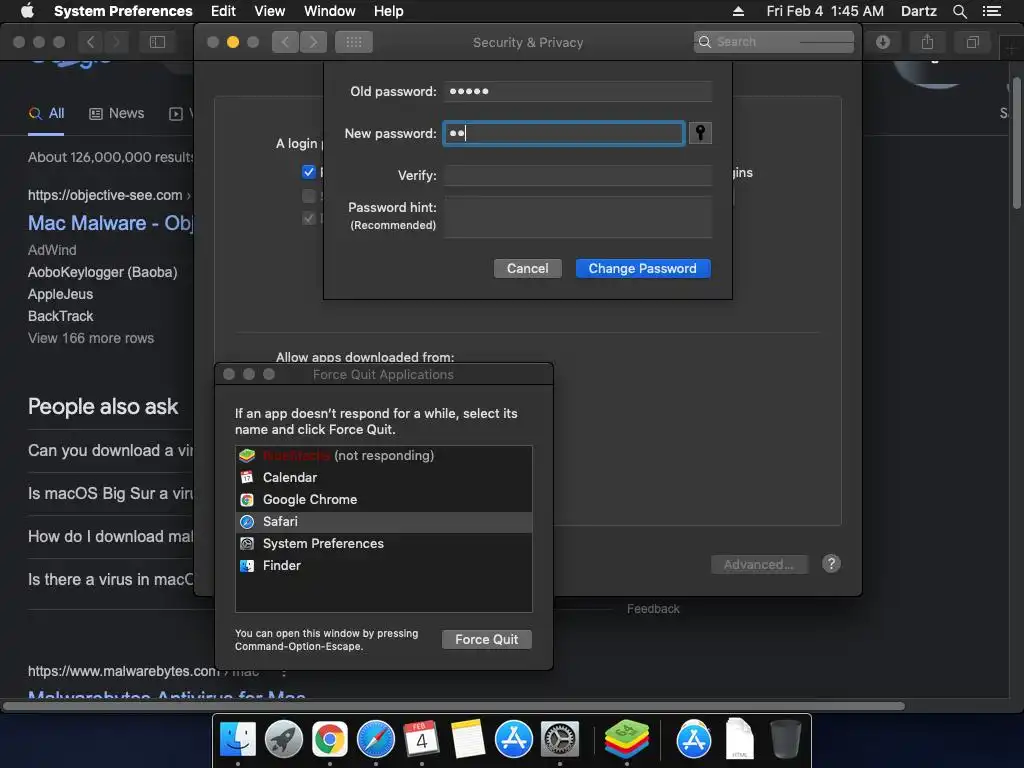Open BlueStacks from the Dock
1024x768 pixels.
[627, 739]
